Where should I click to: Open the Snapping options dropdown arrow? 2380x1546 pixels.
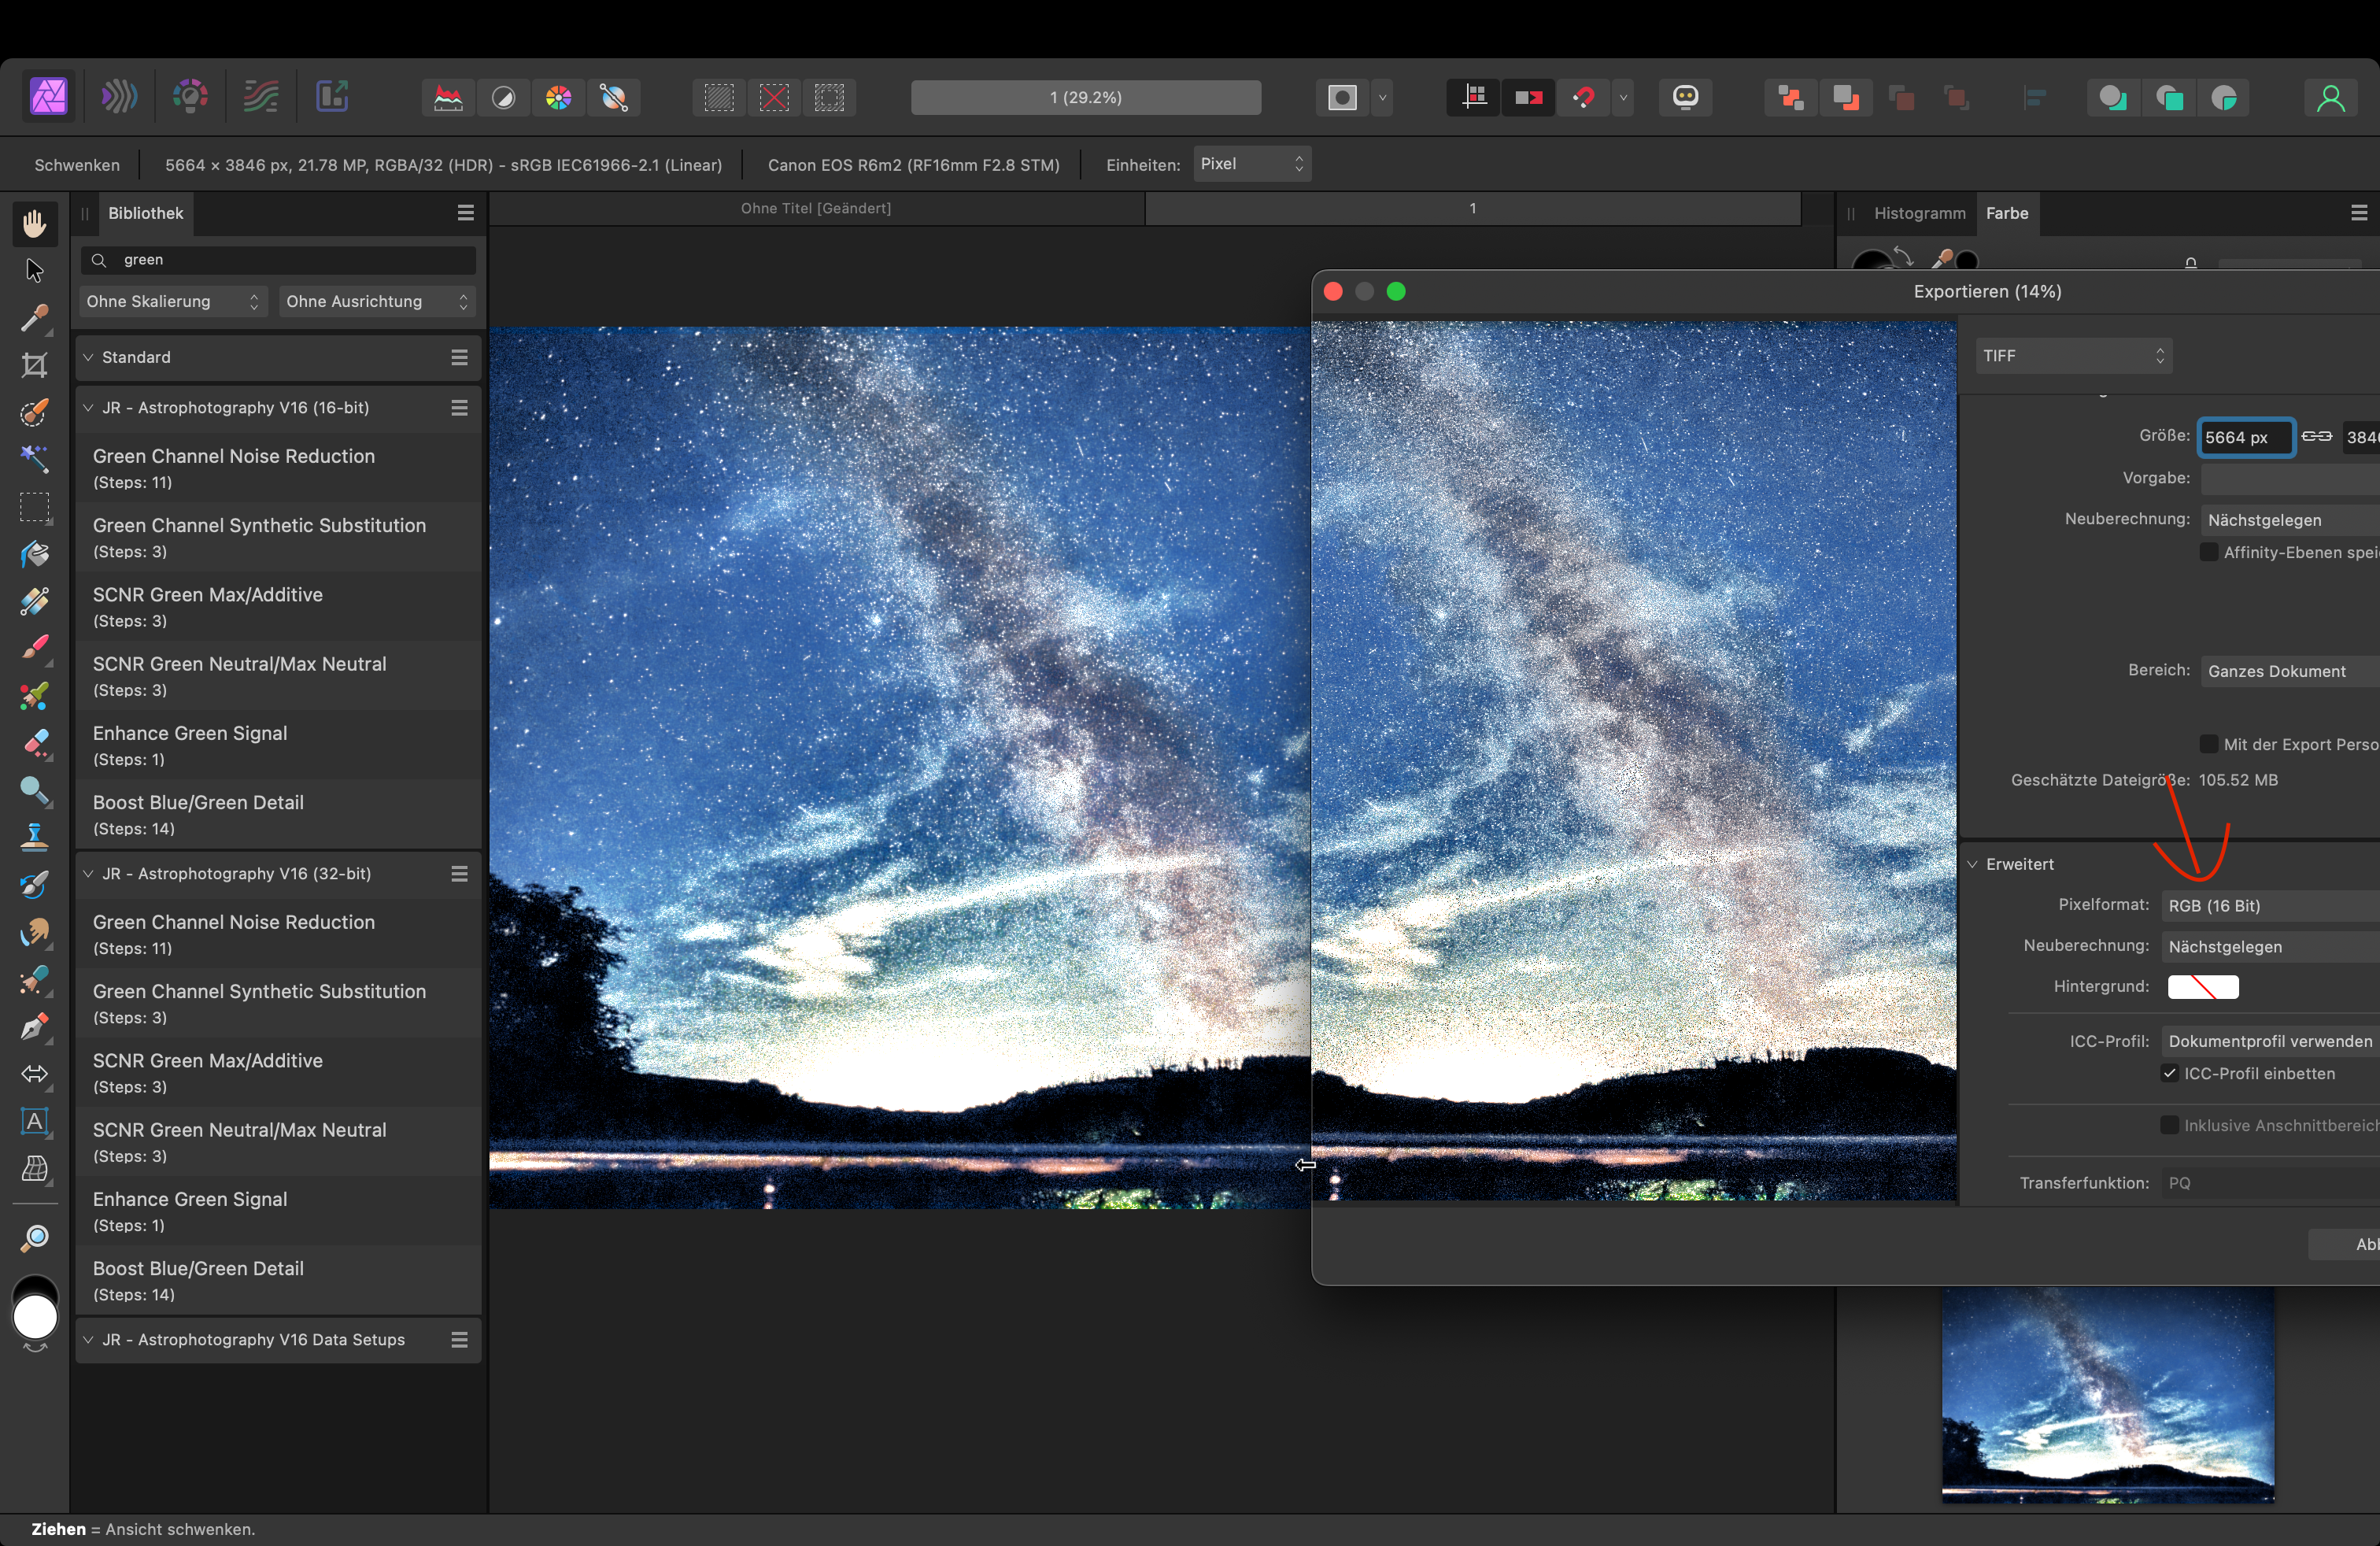(x=1623, y=98)
